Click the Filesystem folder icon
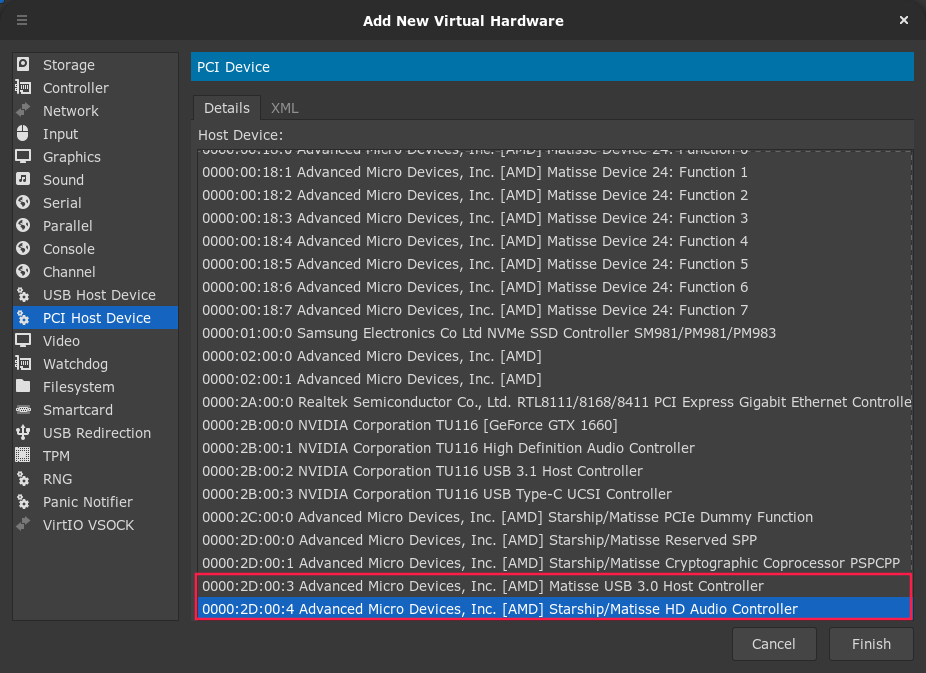 (23, 387)
